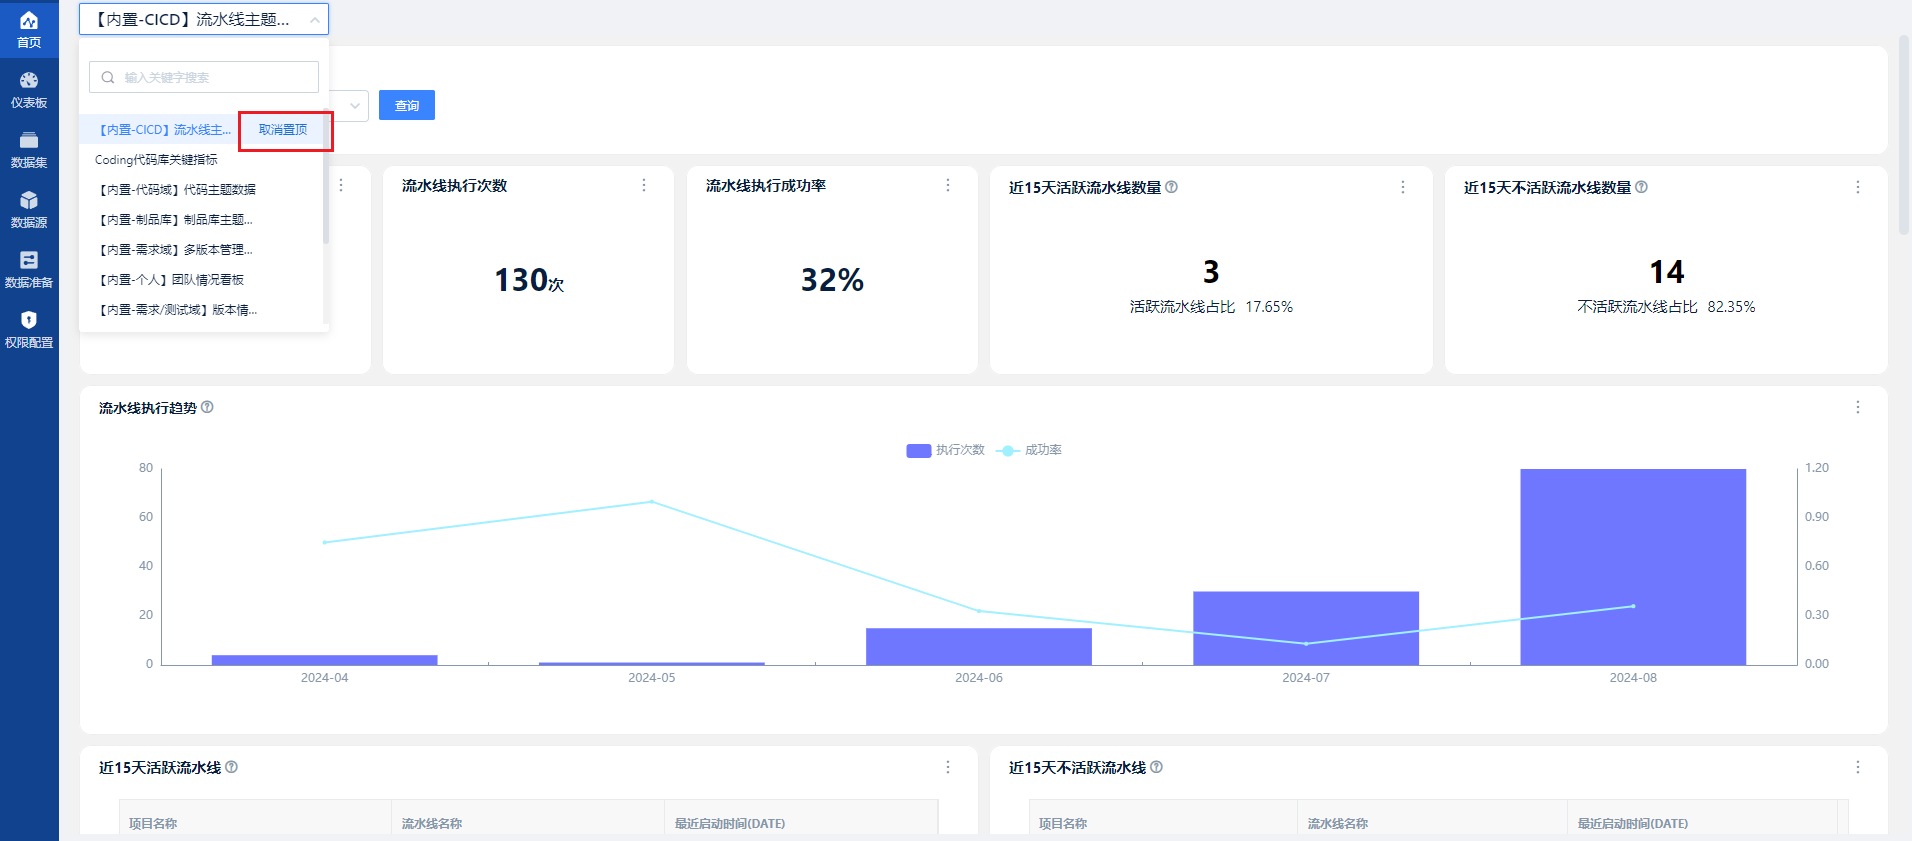Click help icon beside 流水线执行趋势
The image size is (1912, 841).
coord(207,407)
